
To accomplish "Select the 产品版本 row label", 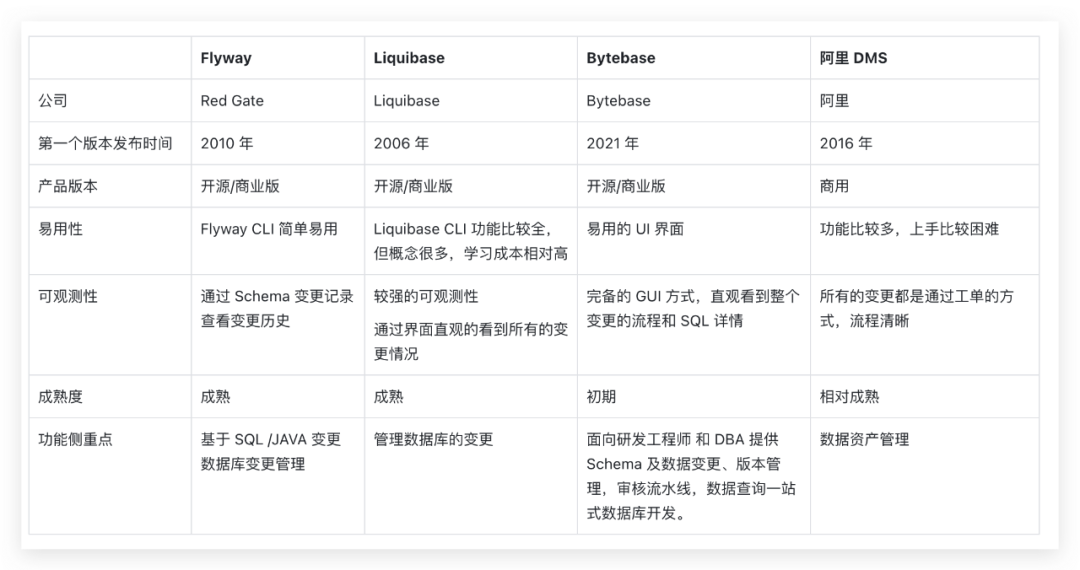I will click(68, 186).
